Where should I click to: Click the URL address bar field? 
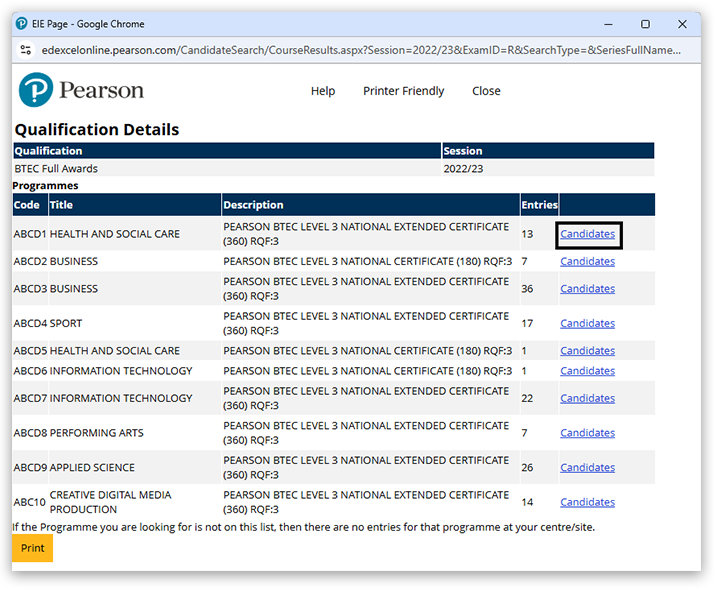click(x=360, y=49)
